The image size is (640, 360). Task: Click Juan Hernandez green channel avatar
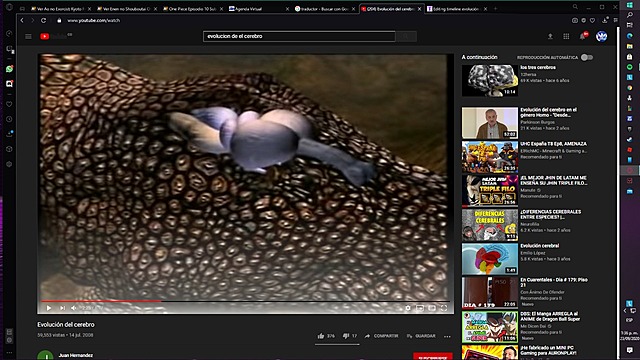[x=45, y=355]
